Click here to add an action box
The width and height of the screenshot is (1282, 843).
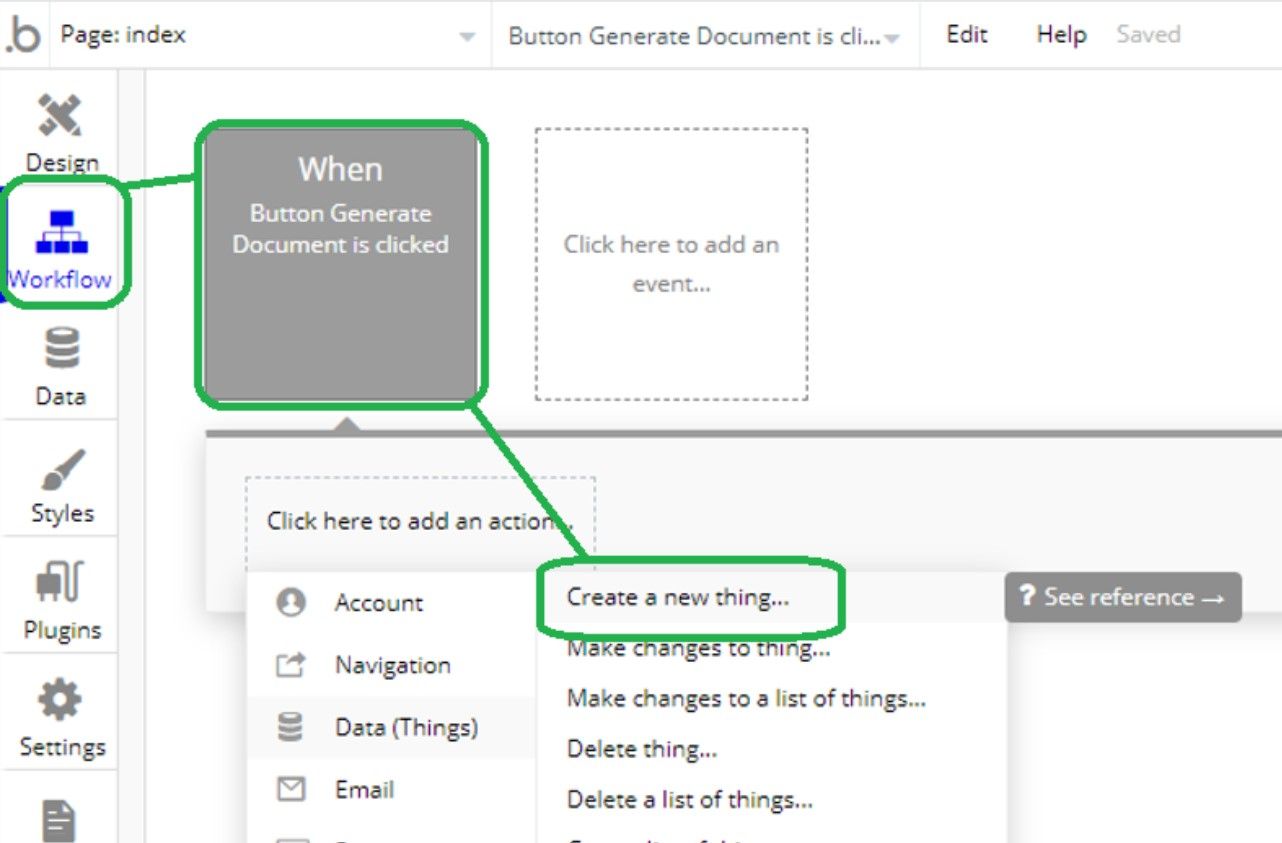(420, 521)
